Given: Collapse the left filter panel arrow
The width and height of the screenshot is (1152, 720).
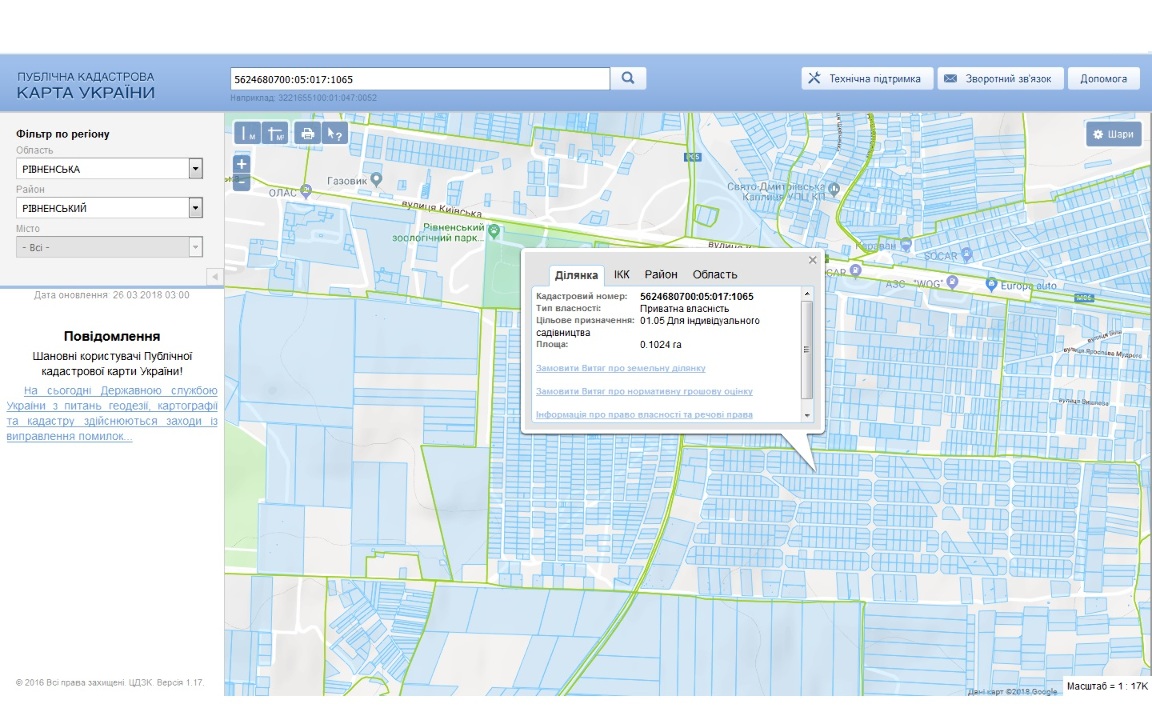Looking at the screenshot, I should click(x=215, y=277).
